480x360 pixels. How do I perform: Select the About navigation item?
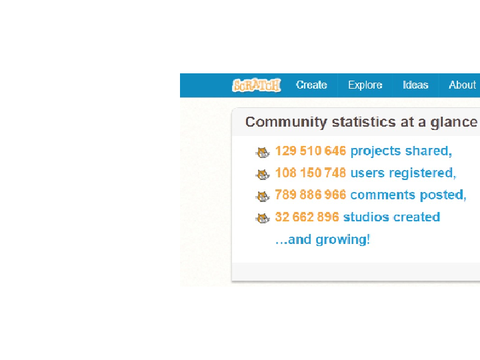pos(462,85)
